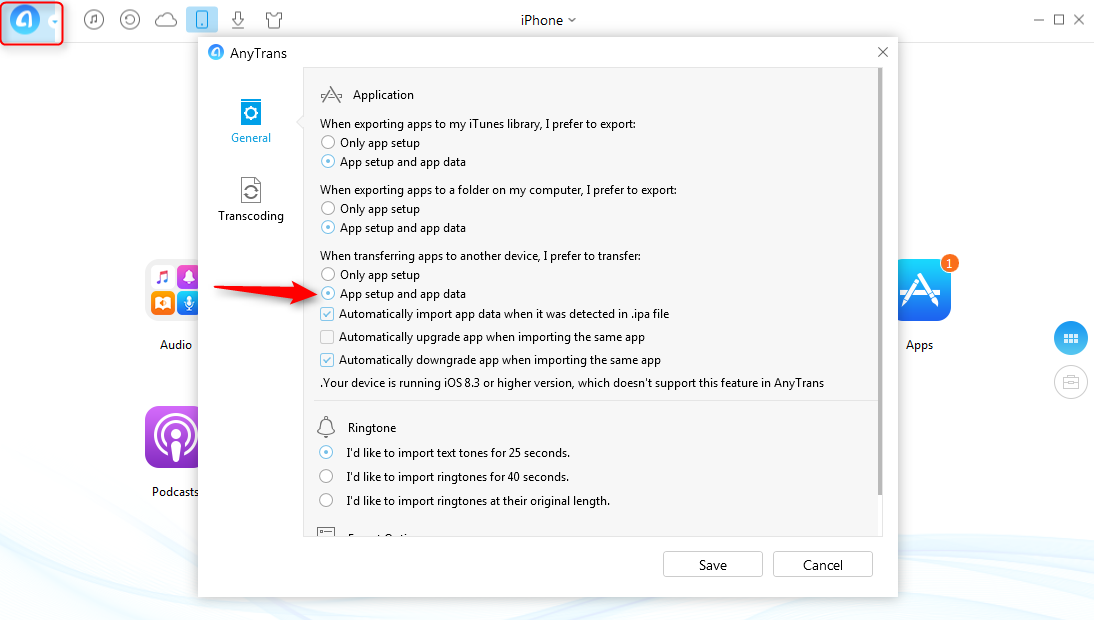Minimize the AnyTrans main window

pos(1039,20)
